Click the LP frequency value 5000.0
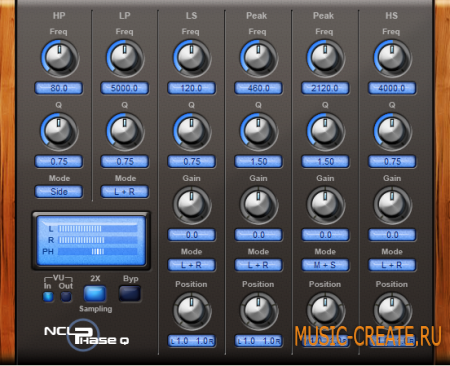Screen dimensions: 450x366 coord(125,88)
